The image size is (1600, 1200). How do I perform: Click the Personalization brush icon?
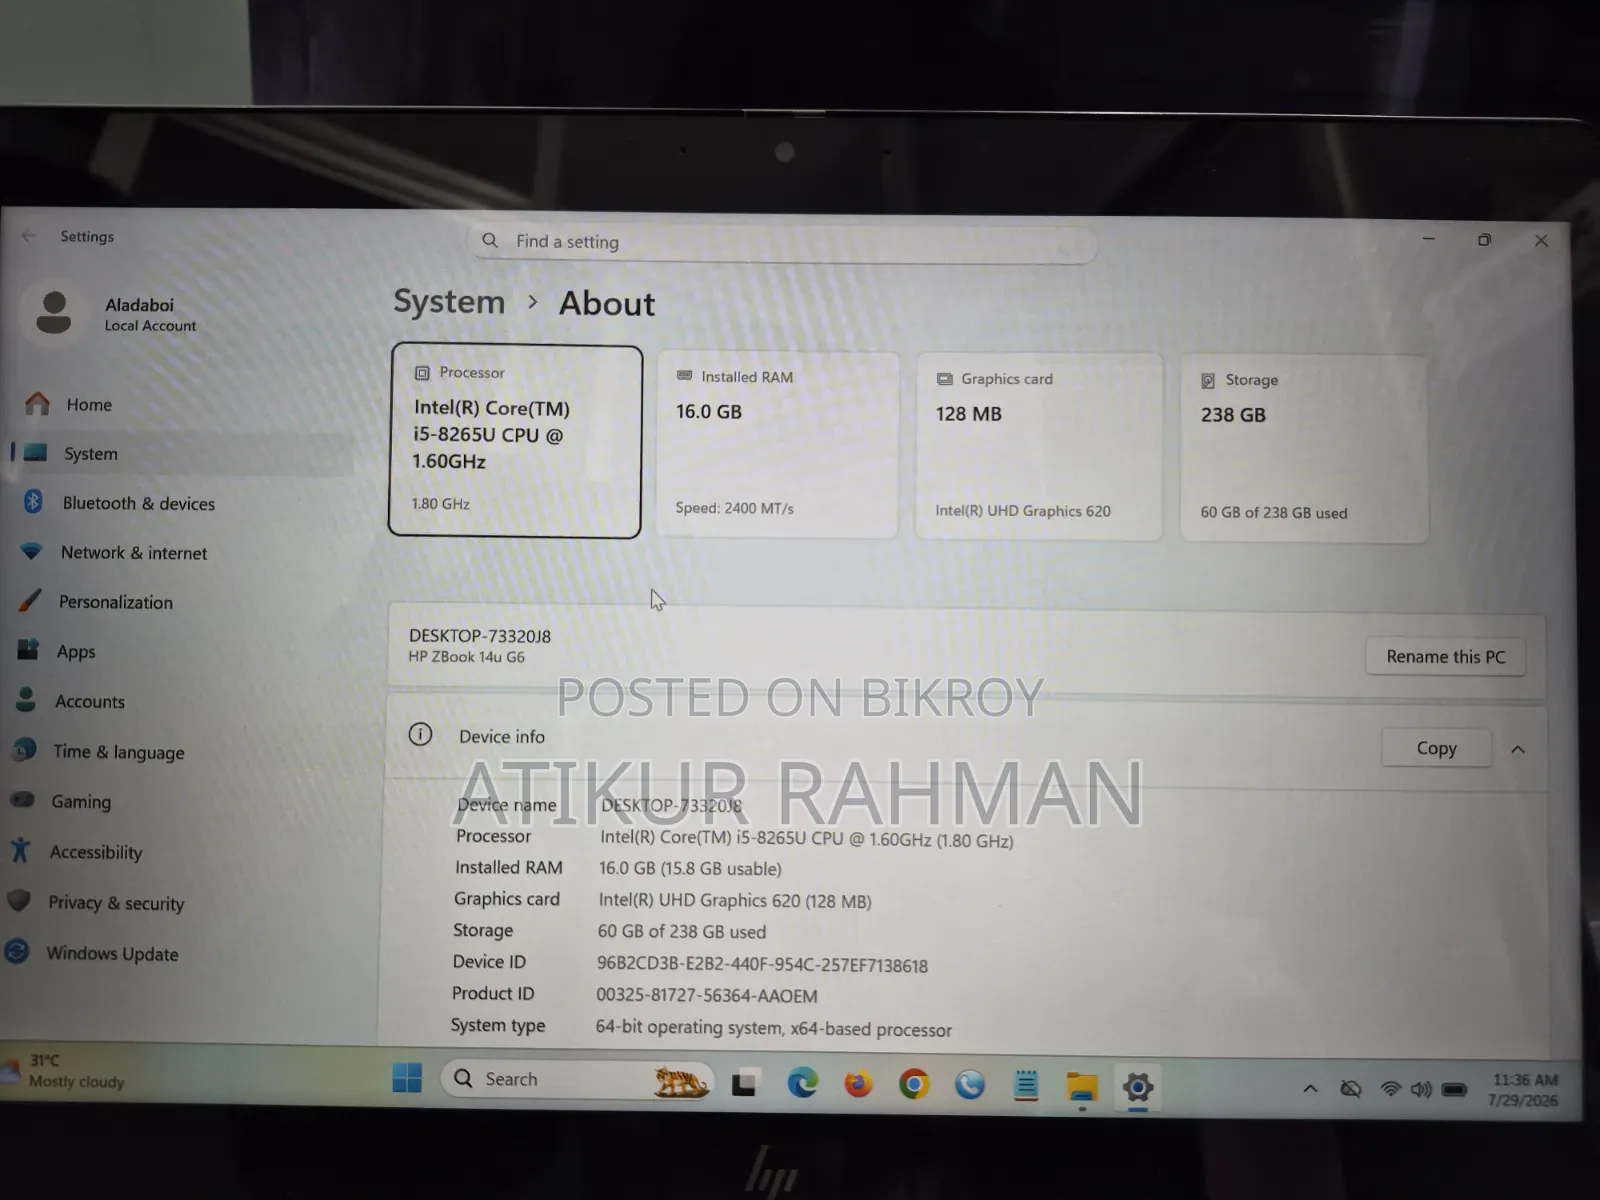point(30,600)
